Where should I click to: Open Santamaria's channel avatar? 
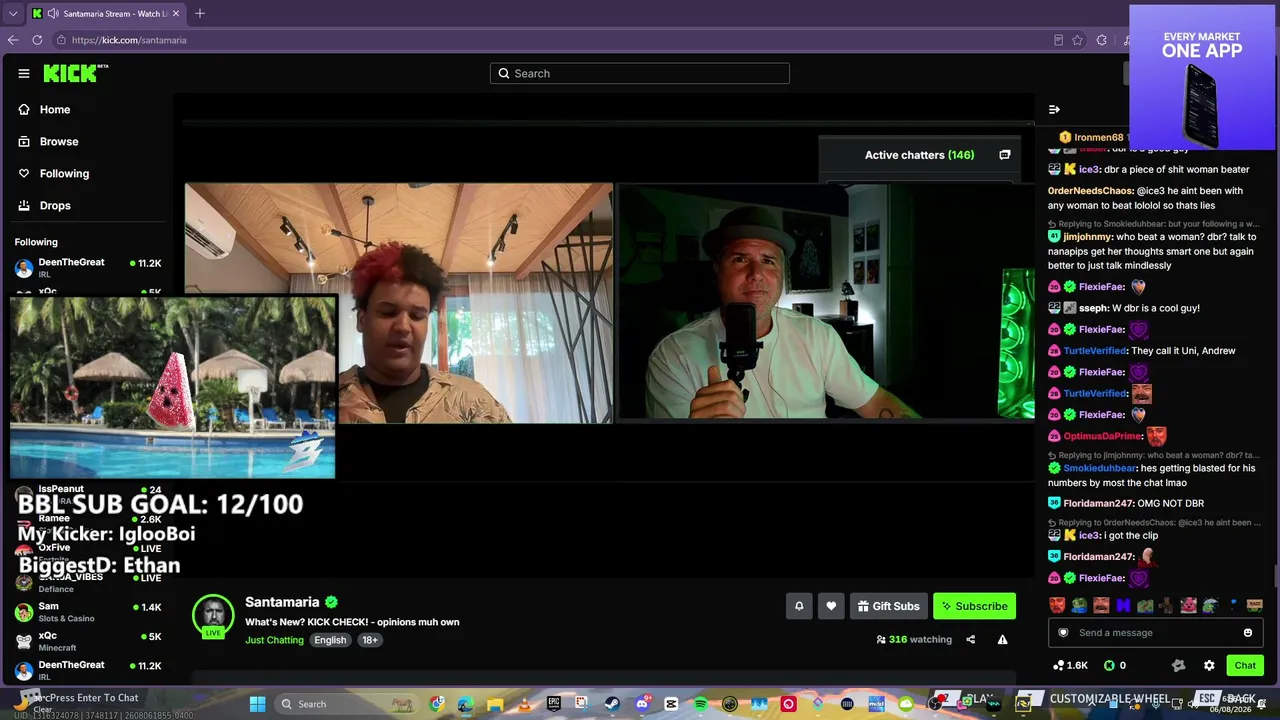point(213,615)
